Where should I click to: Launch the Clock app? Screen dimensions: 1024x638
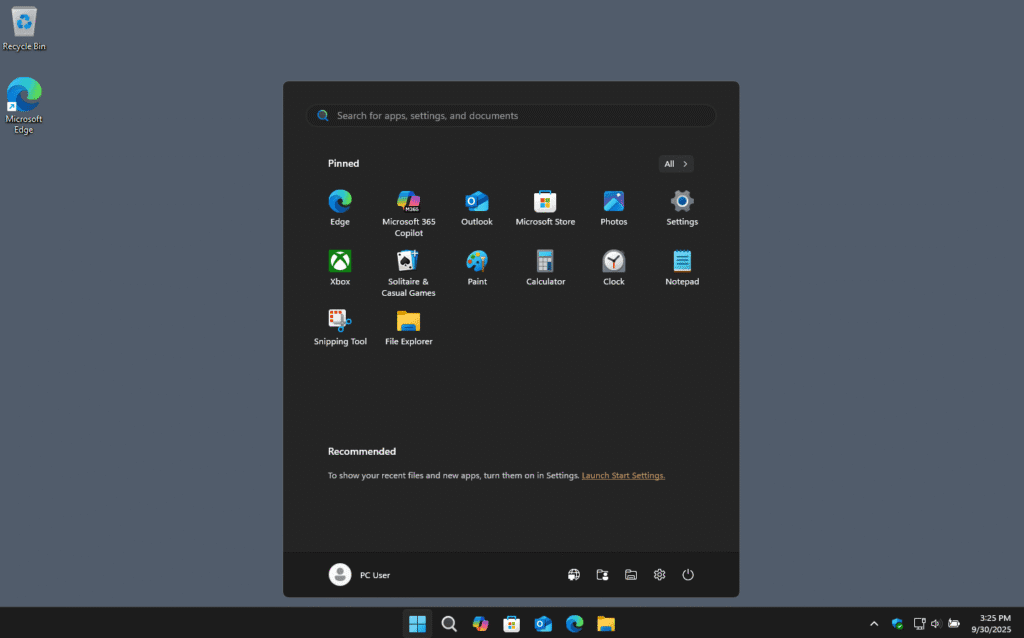pyautogui.click(x=613, y=261)
